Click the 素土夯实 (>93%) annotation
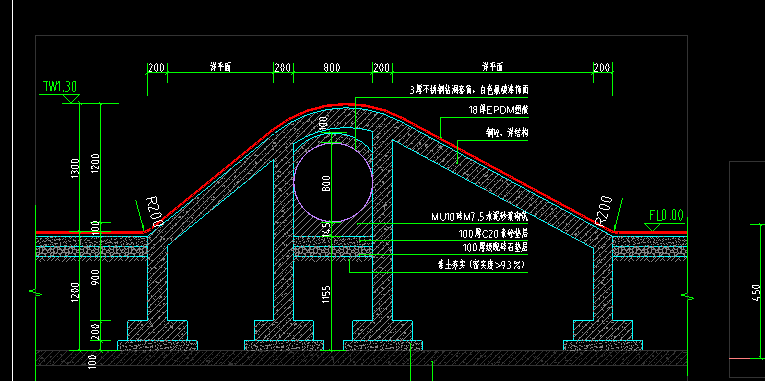 (x=482, y=266)
